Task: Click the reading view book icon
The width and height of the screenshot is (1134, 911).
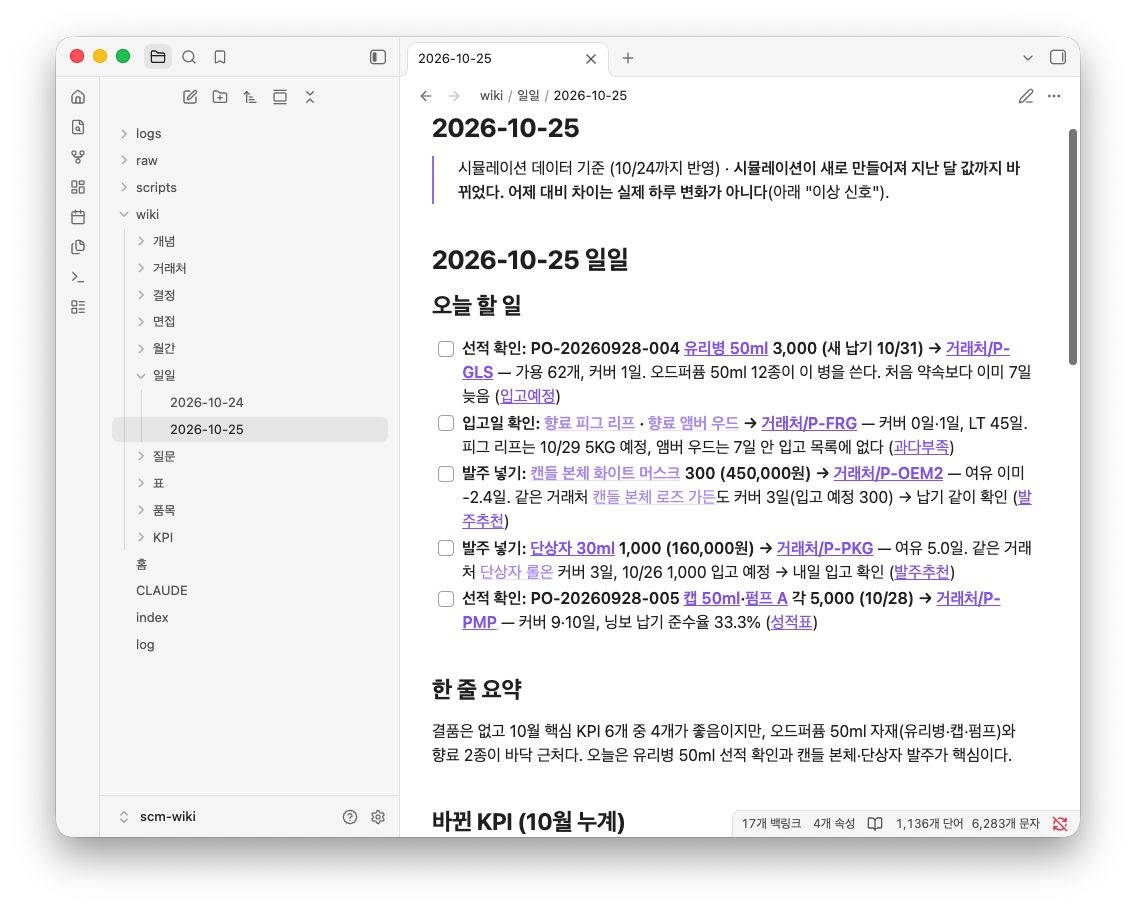Action: point(874,824)
